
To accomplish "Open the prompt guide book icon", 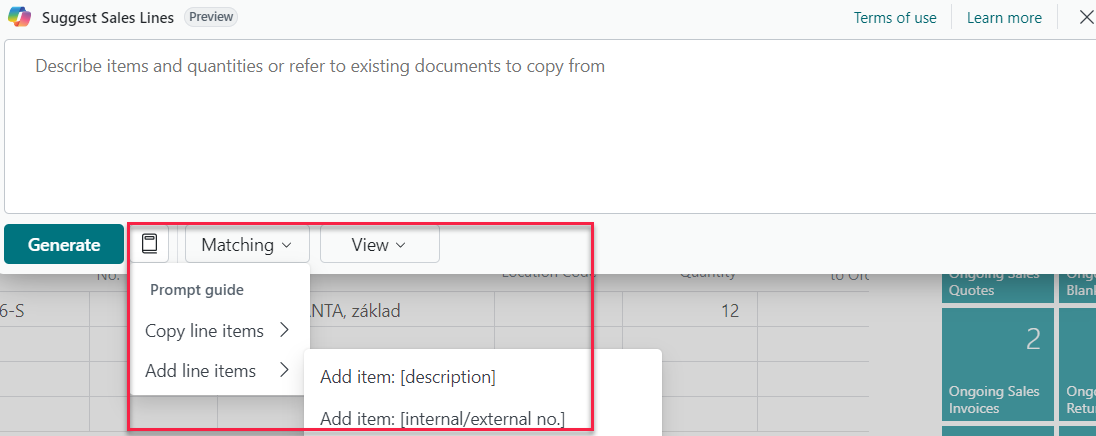I will pos(150,244).
